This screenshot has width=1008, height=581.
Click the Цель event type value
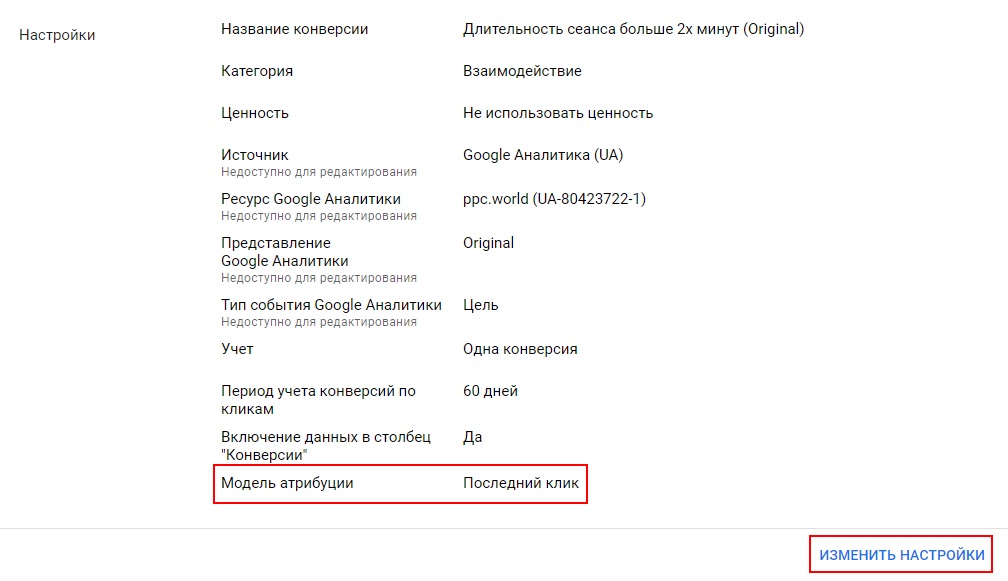point(481,305)
